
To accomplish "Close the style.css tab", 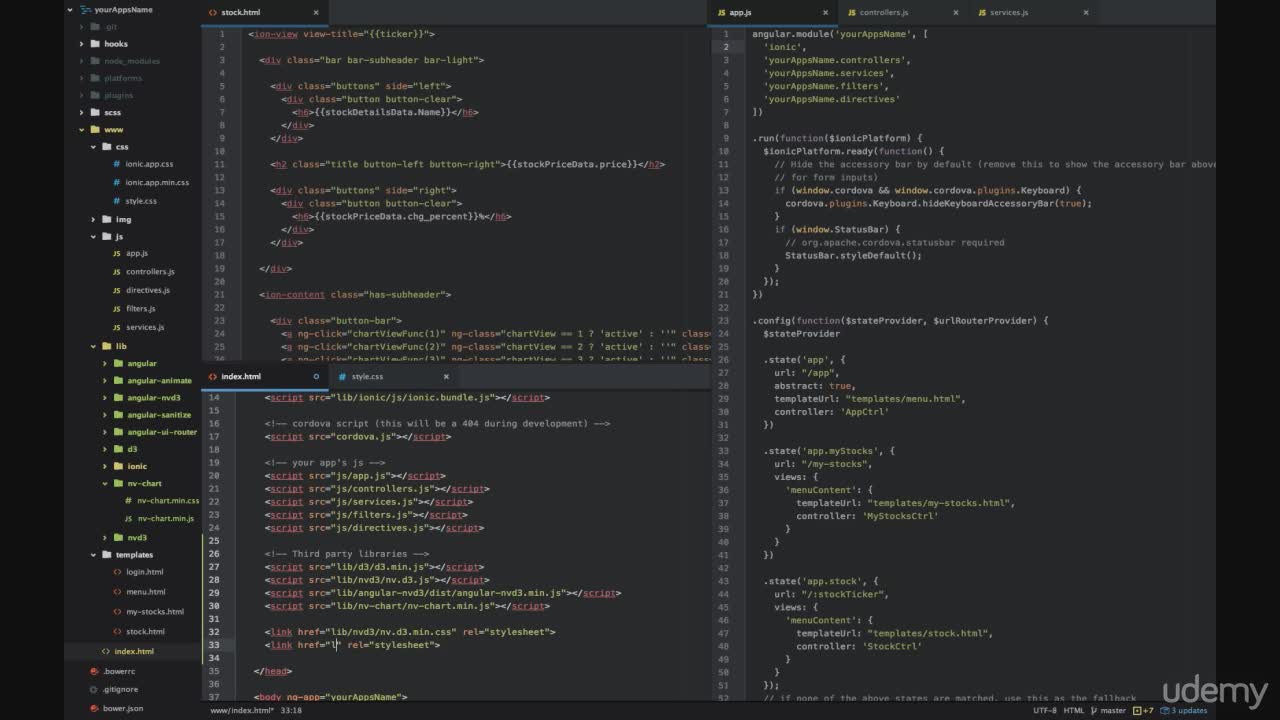I will pyautogui.click(x=446, y=376).
